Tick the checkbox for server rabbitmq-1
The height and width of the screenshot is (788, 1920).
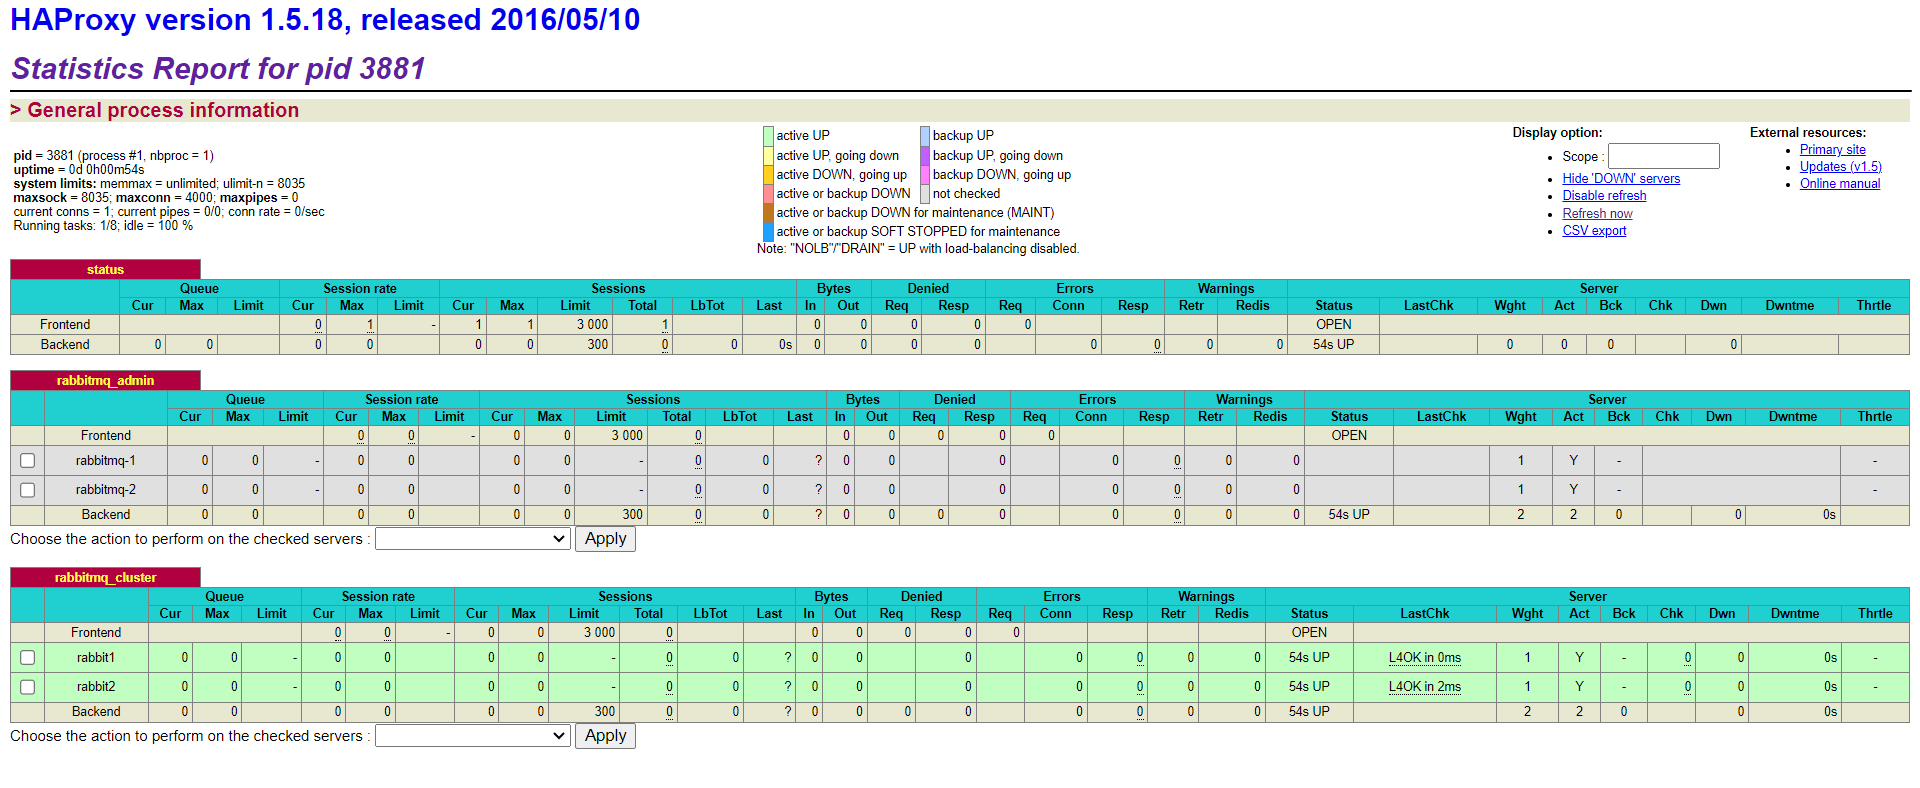pos(27,461)
